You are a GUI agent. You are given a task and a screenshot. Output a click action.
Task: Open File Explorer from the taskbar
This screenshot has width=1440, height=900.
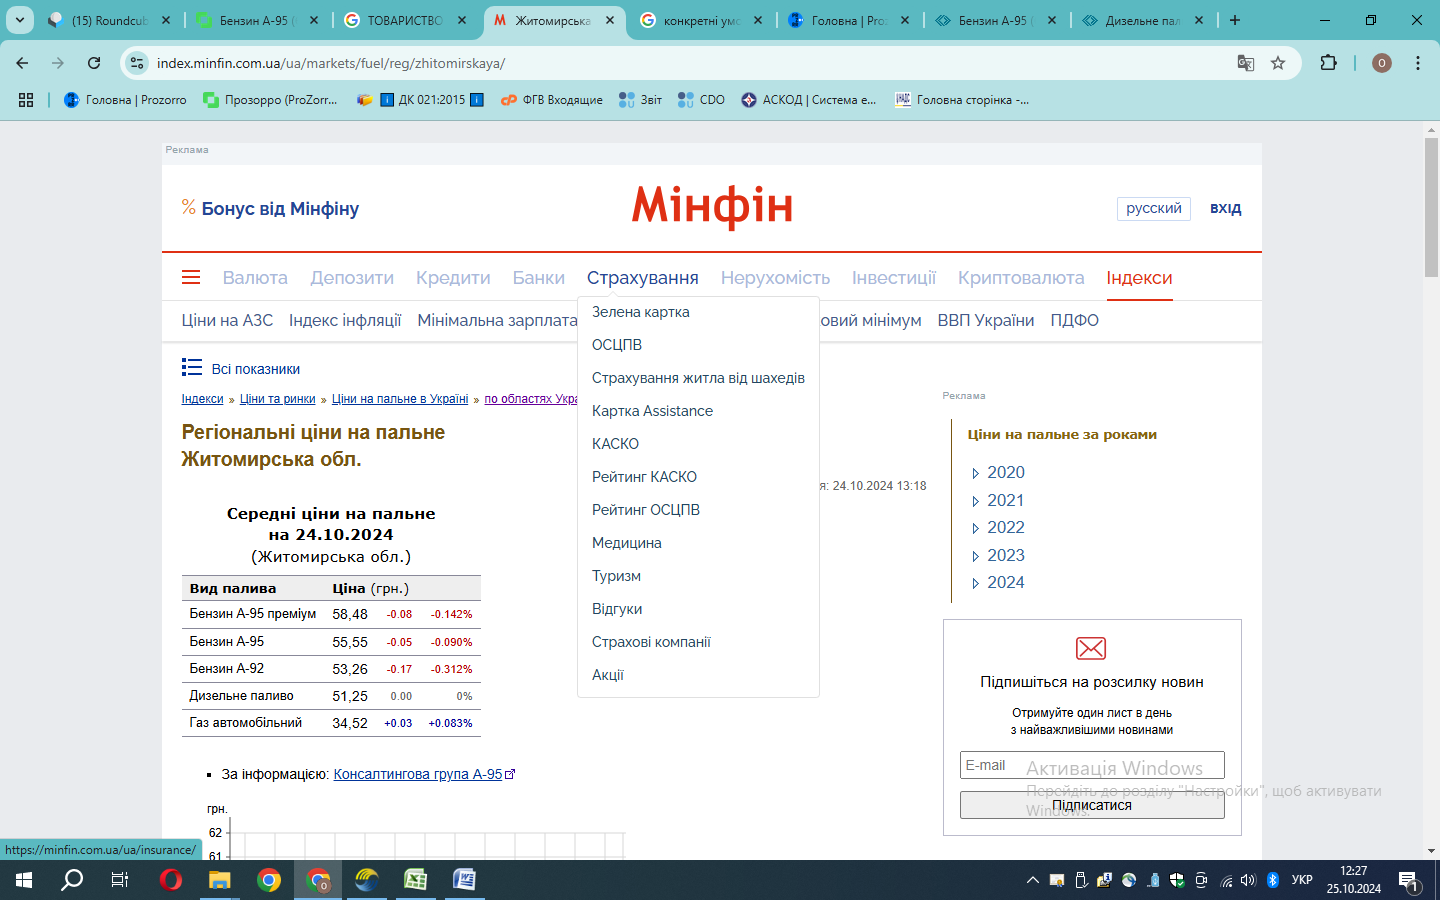(219, 880)
